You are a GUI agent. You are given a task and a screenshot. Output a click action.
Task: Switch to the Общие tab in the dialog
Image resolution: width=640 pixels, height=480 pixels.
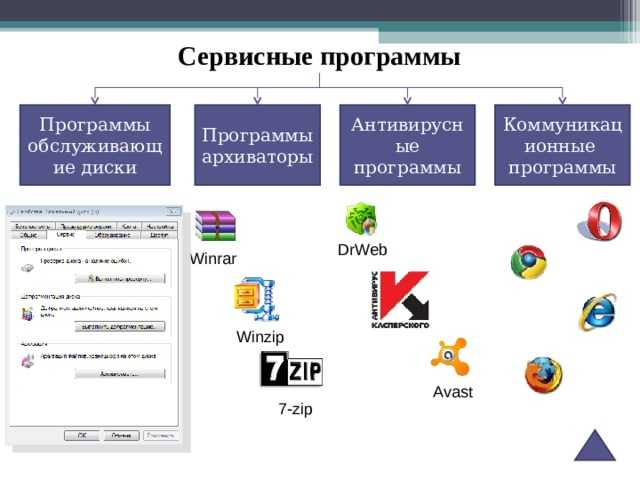28,236
